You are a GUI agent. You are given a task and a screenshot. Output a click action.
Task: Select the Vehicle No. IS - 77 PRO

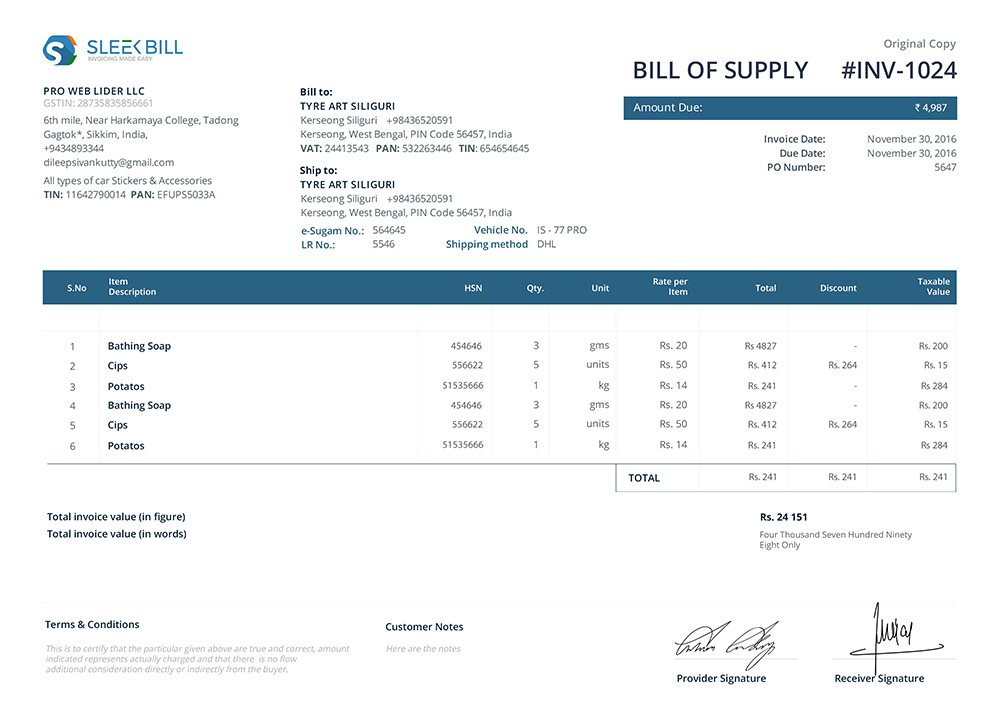pos(565,229)
